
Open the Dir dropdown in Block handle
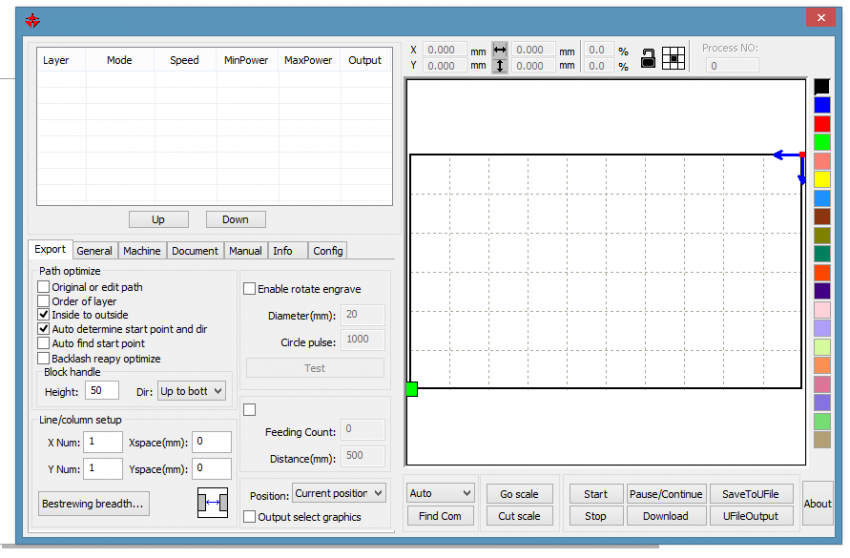coord(192,391)
